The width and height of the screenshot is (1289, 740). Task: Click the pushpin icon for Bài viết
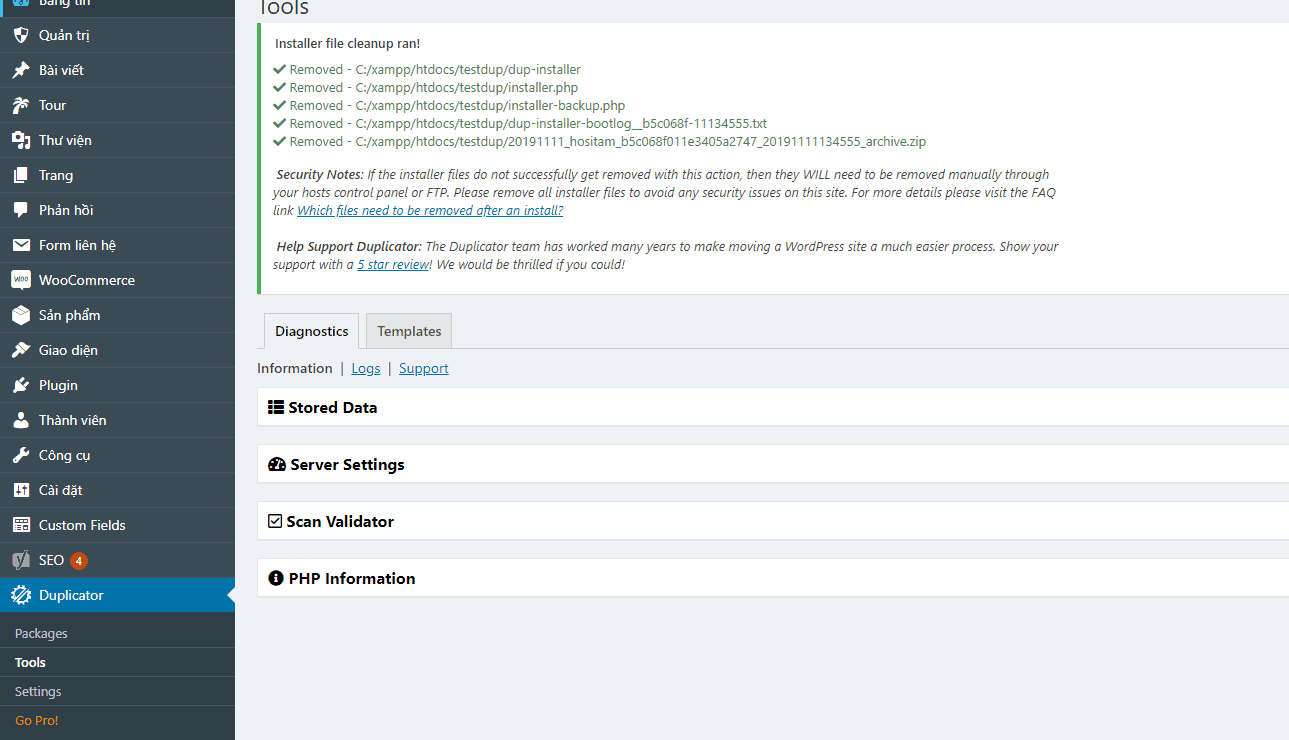tap(20, 70)
